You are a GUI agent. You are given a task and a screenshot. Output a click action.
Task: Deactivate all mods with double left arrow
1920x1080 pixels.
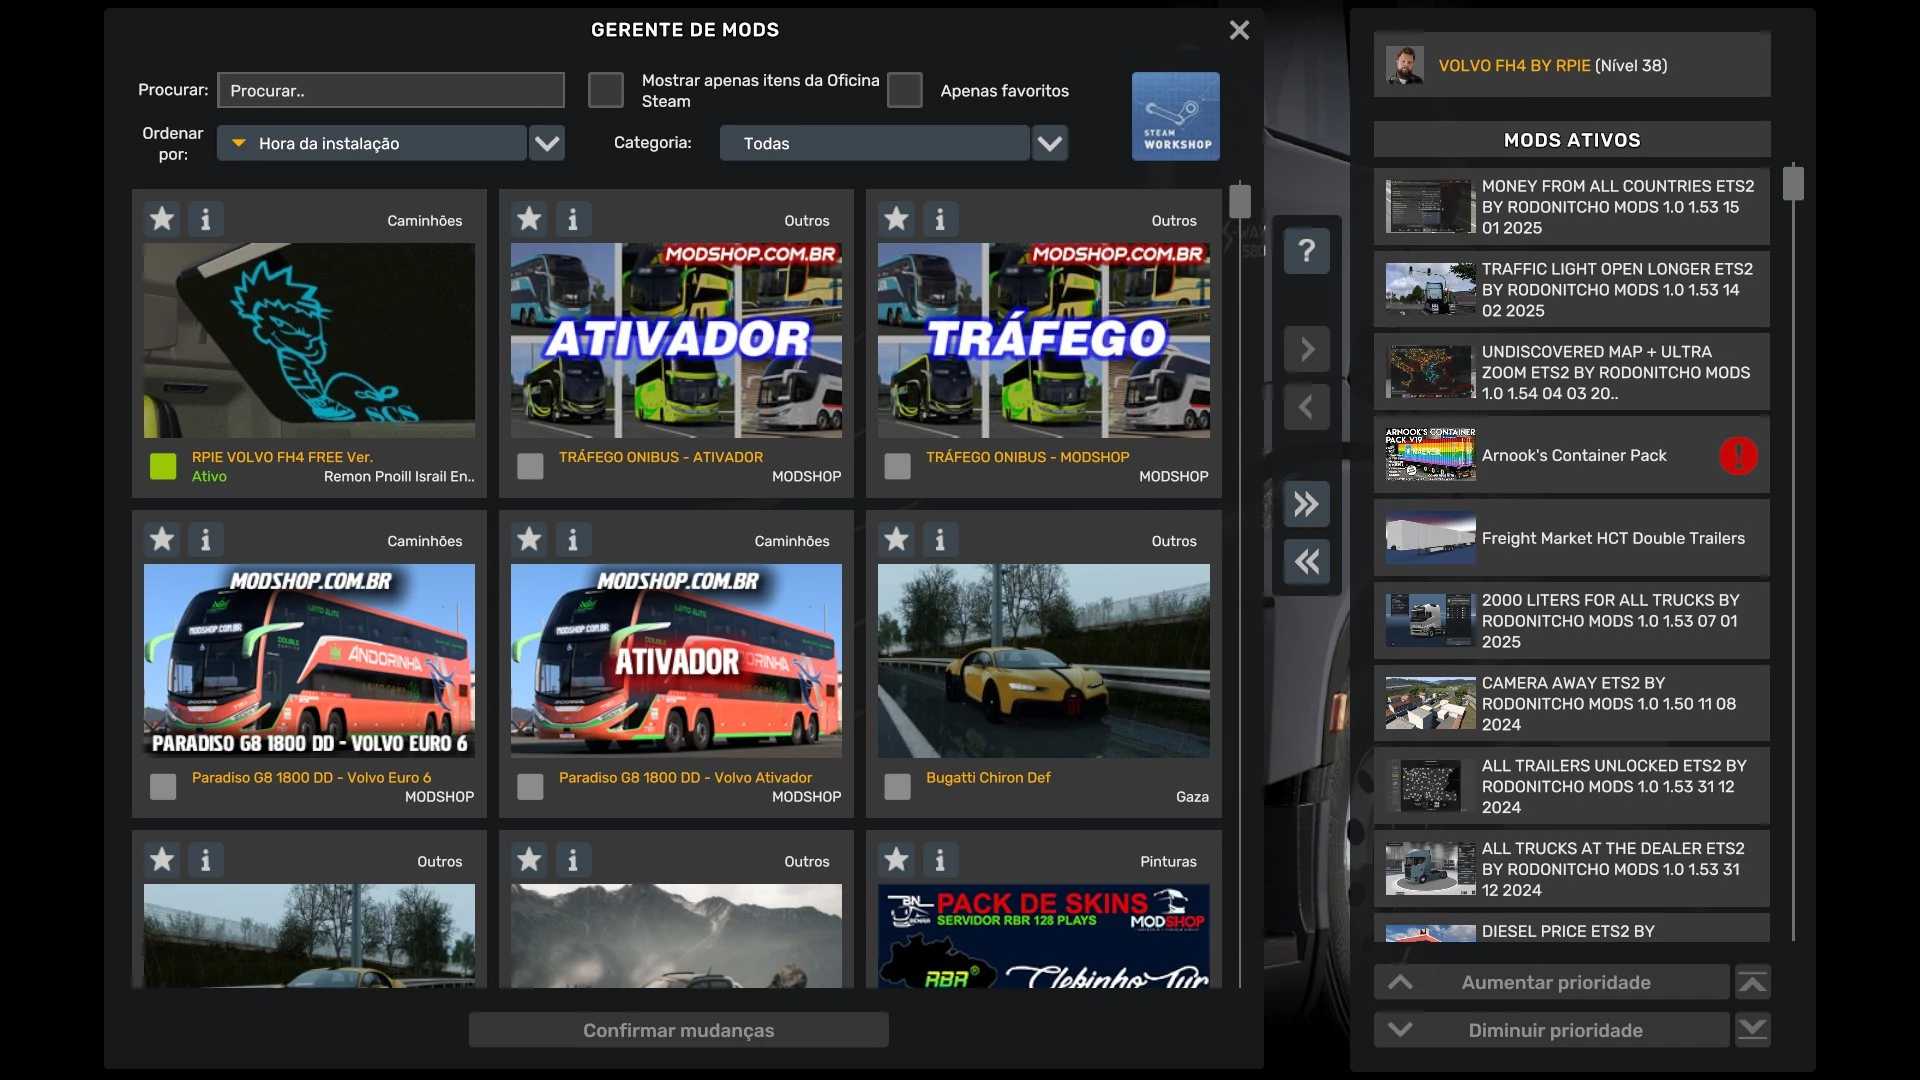[1307, 562]
